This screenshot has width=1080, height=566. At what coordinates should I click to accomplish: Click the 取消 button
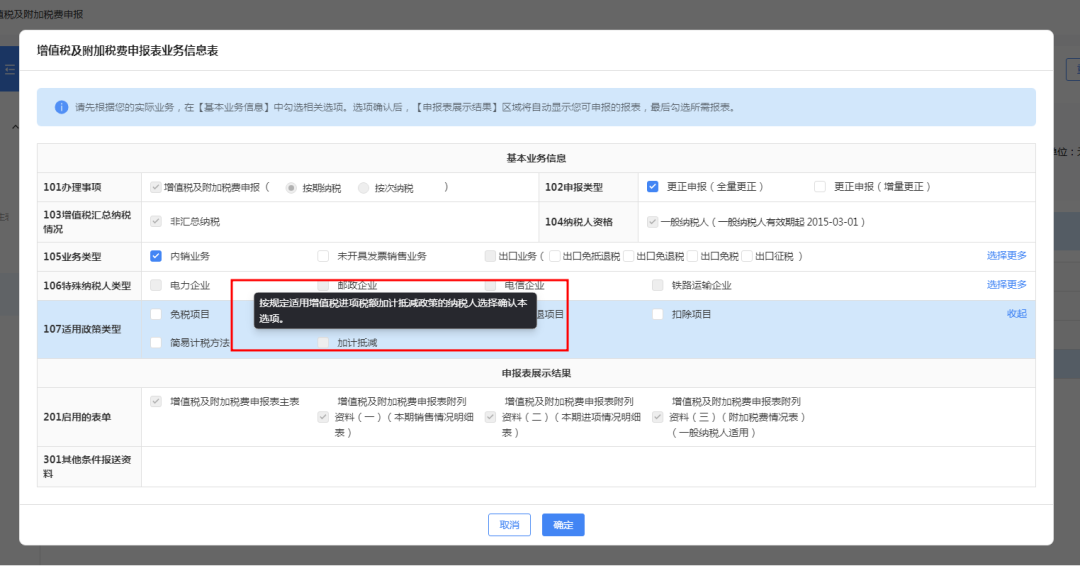pos(509,525)
